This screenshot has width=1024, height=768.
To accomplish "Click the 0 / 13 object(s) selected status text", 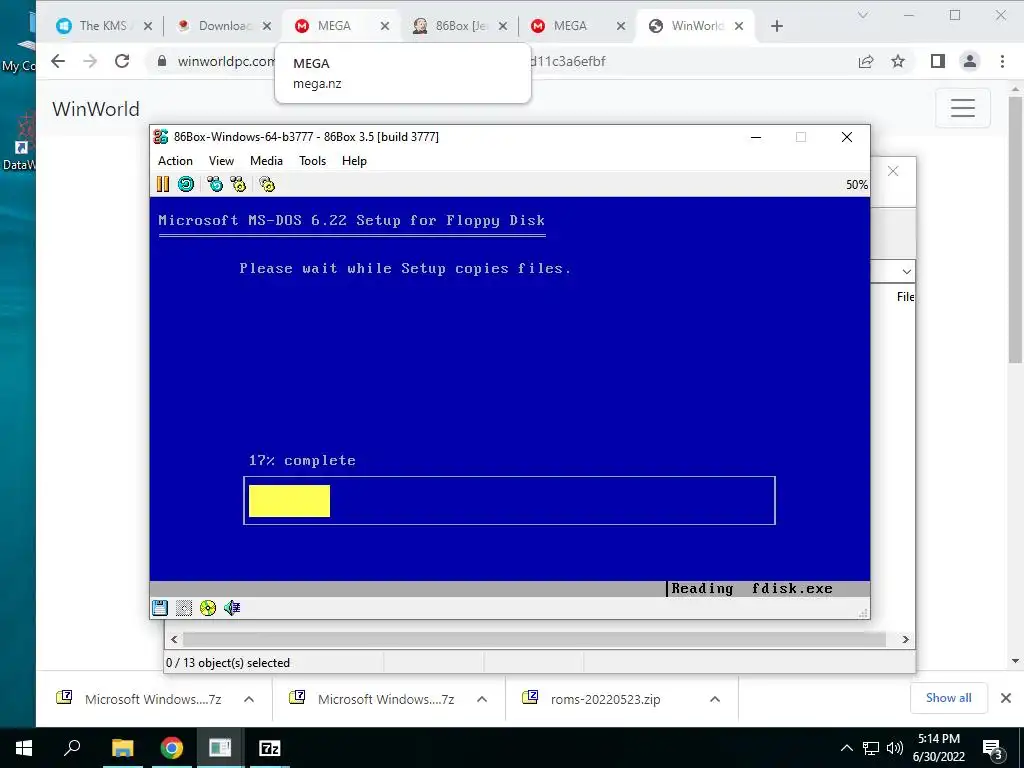I will click(x=228, y=663).
